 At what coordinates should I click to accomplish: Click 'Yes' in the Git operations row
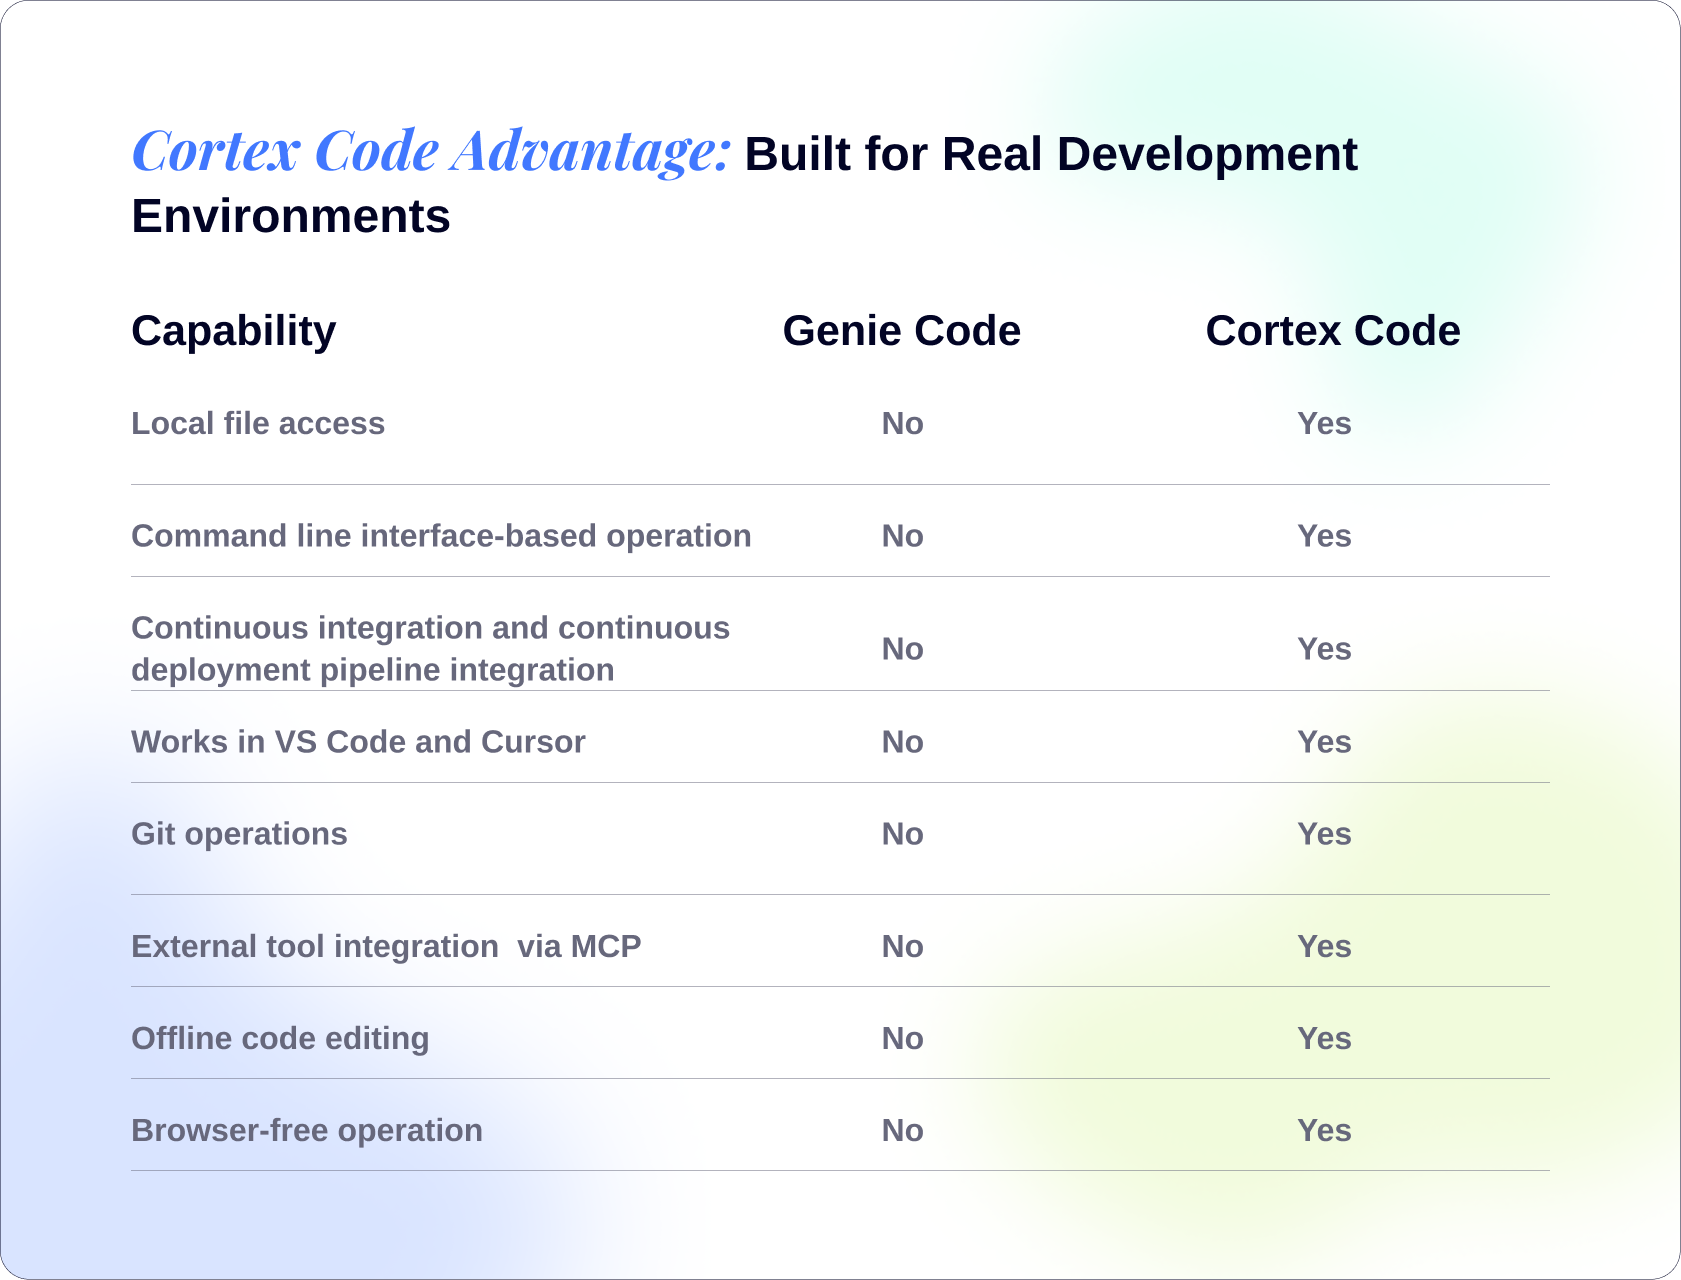coord(1324,834)
